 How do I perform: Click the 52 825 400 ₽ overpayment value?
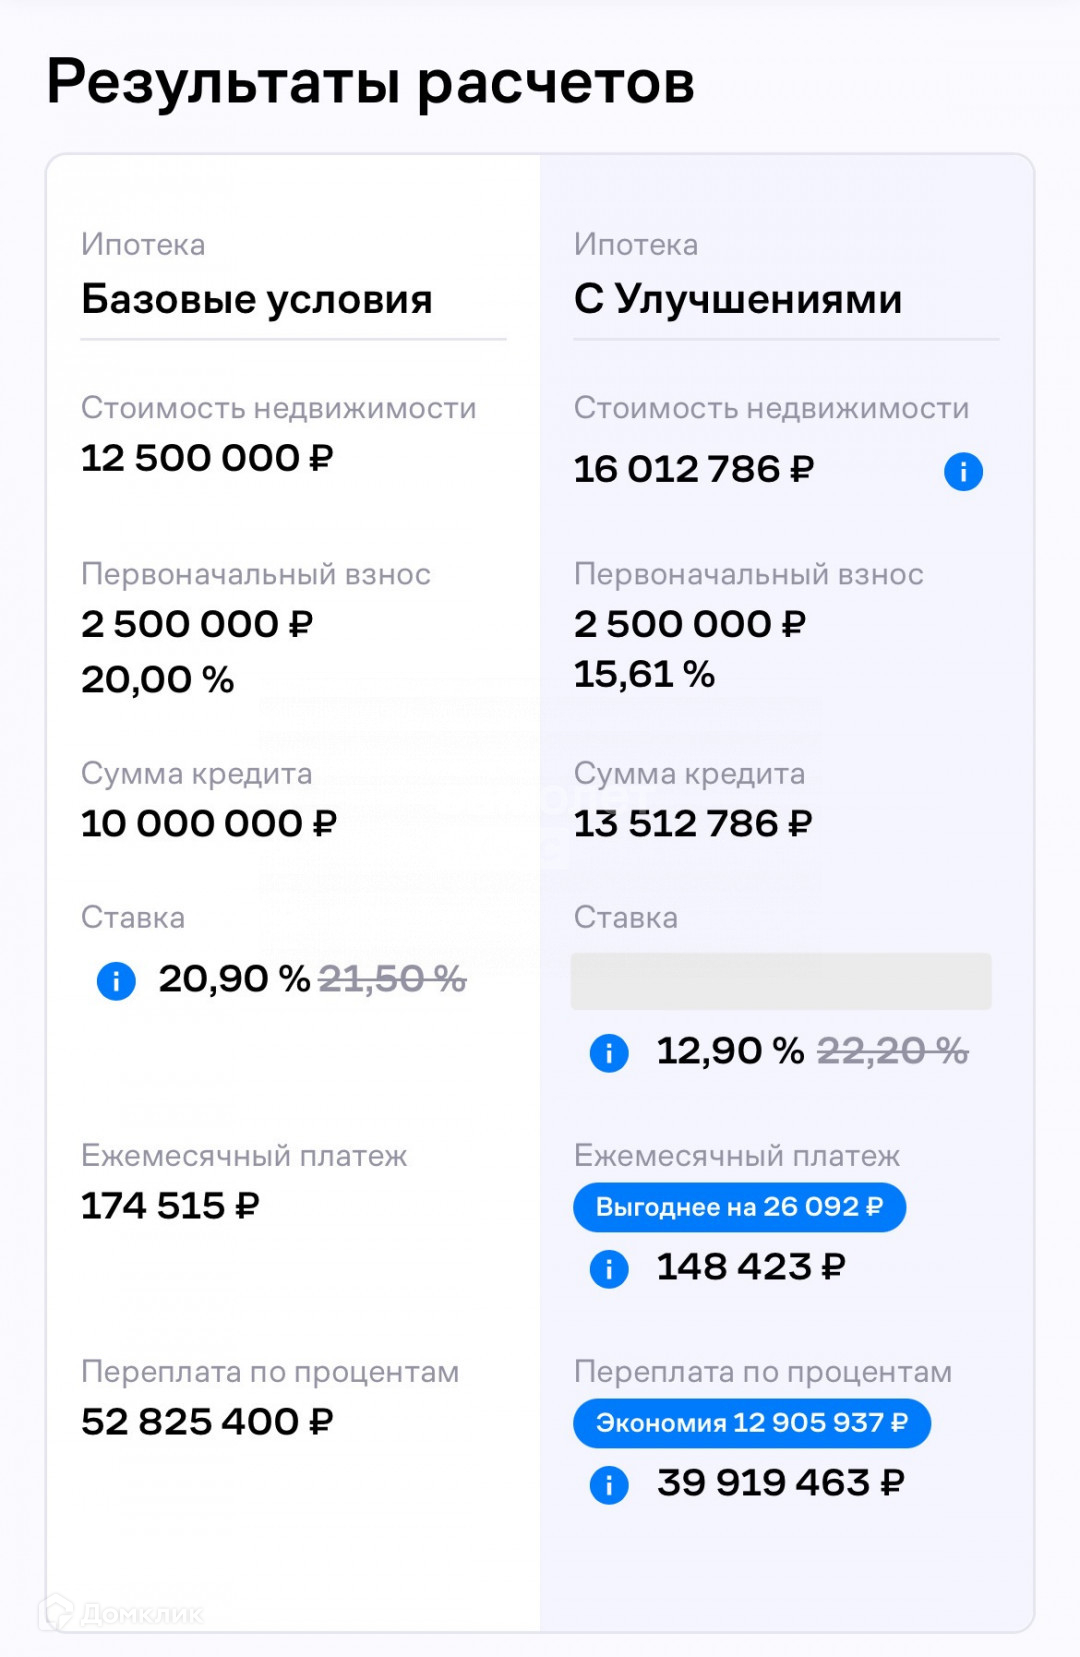[x=206, y=1422]
